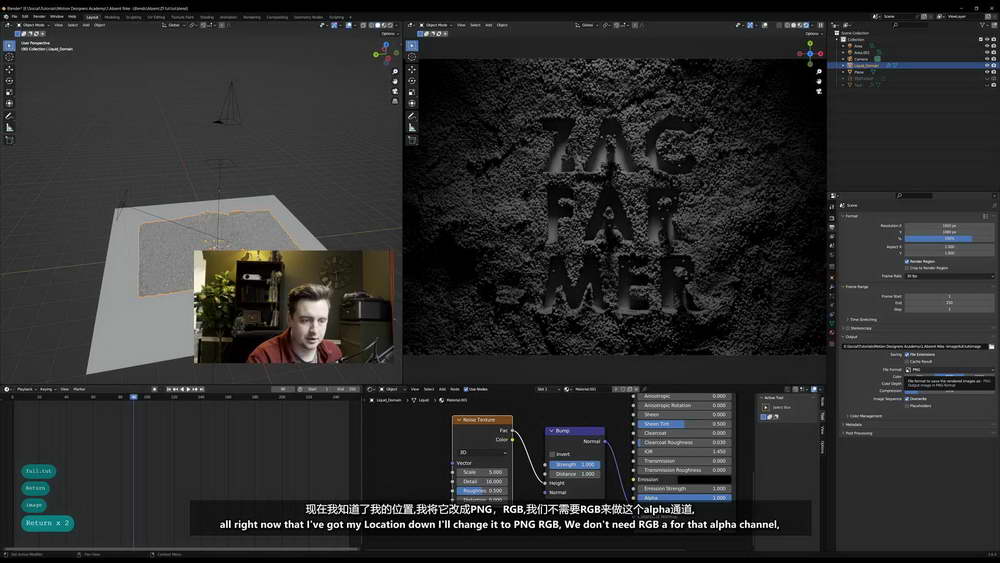Toggle Use Nodes checkbox in shader editor
Screen dimensions: 1000x563
pos(466,389)
